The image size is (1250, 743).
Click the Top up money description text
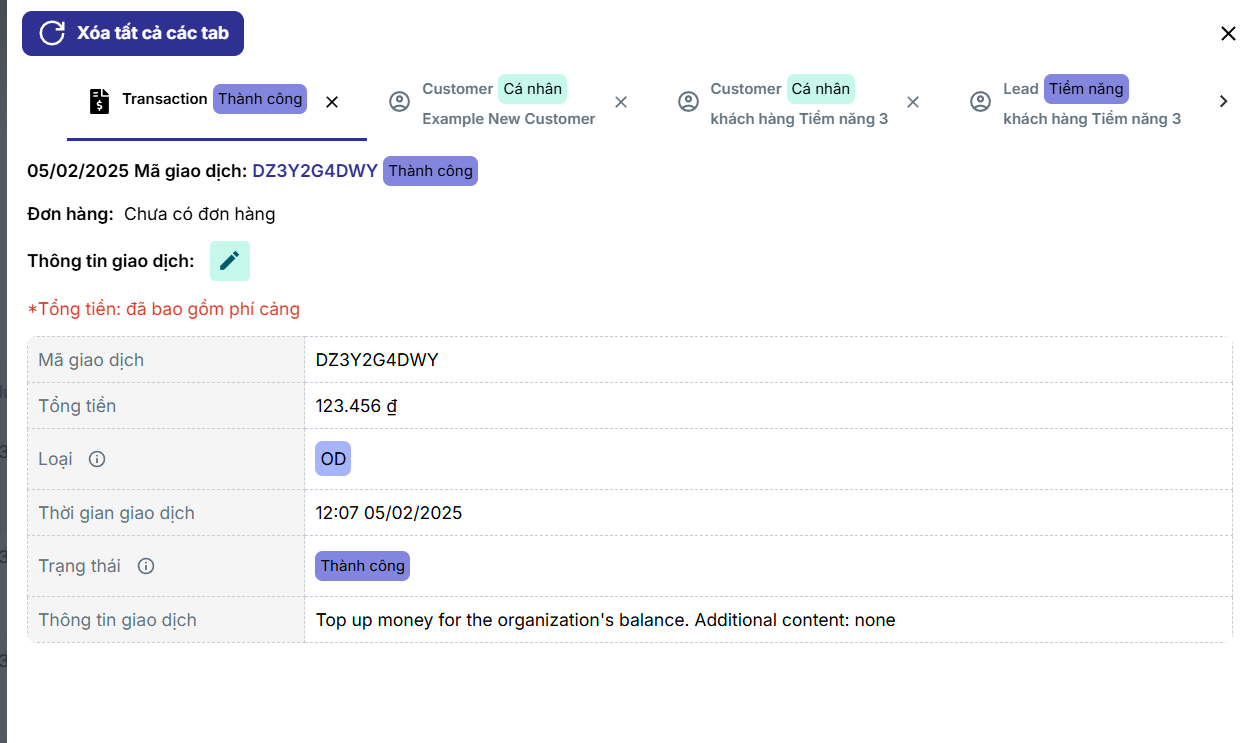click(606, 620)
